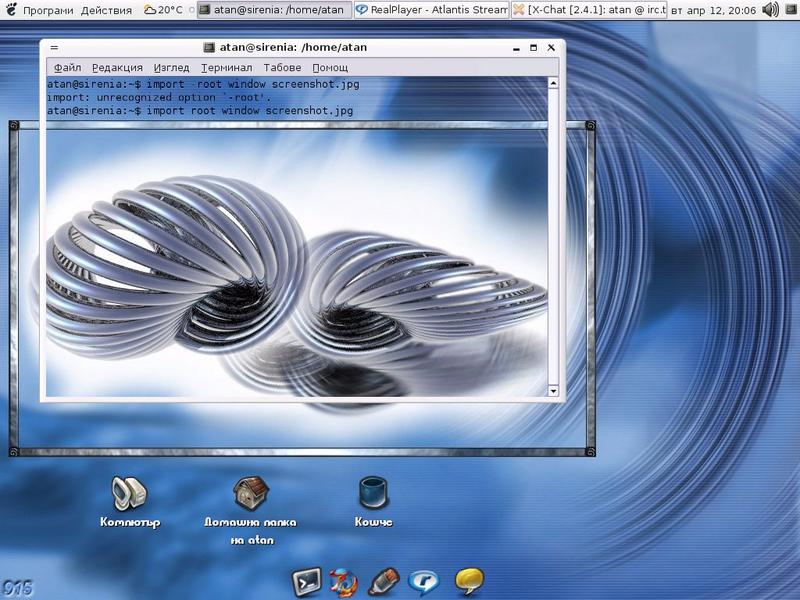This screenshot has height=600, width=800.
Task: Open the Действия panel menu
Action: (106, 10)
